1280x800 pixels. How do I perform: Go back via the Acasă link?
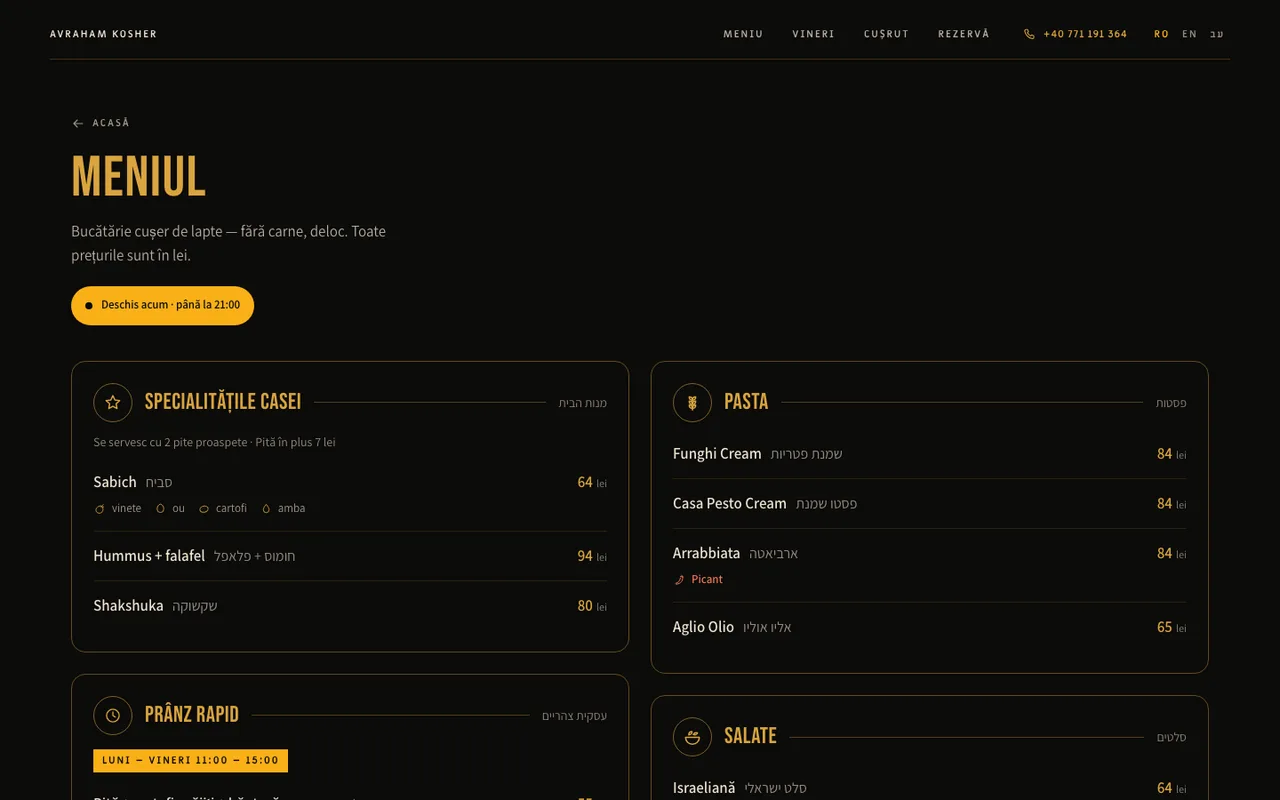(101, 123)
